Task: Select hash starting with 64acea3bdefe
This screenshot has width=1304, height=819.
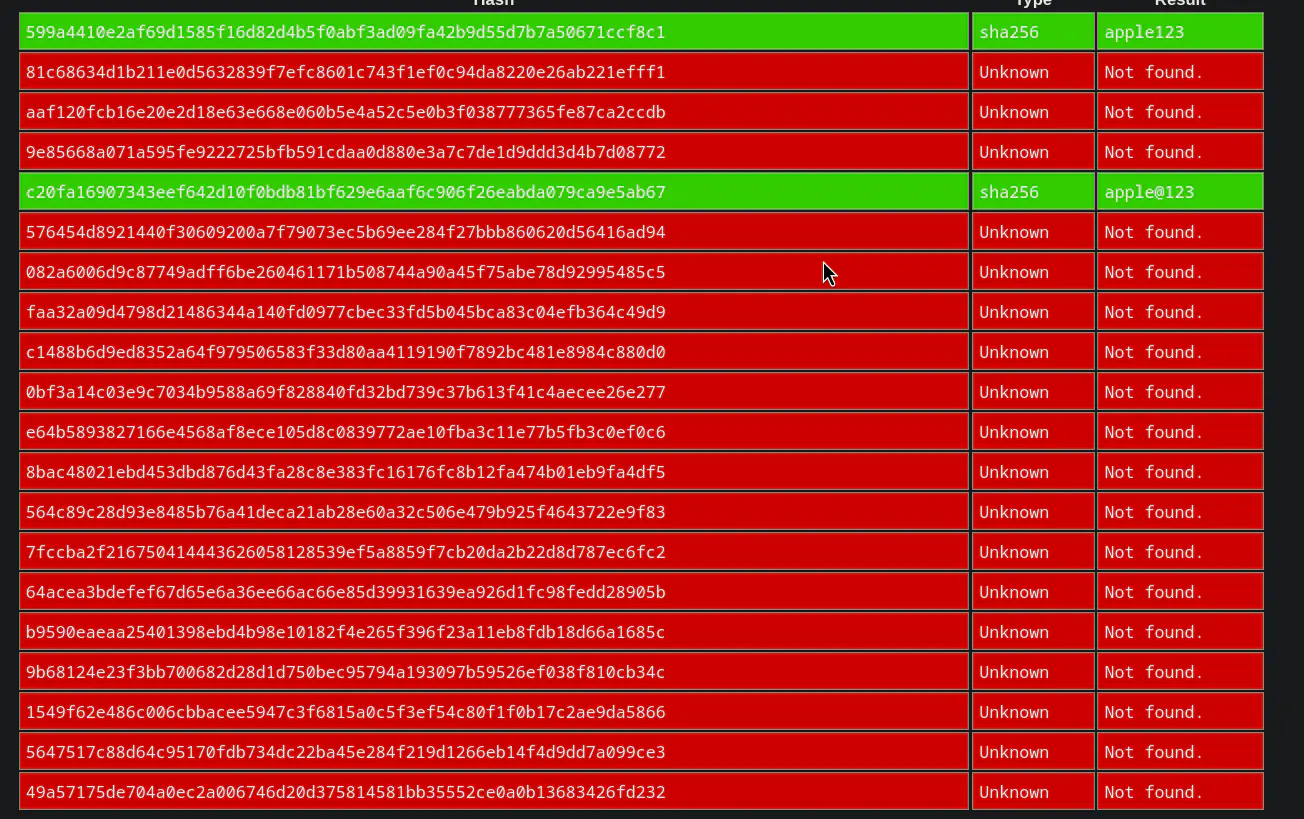Action: coord(494,591)
